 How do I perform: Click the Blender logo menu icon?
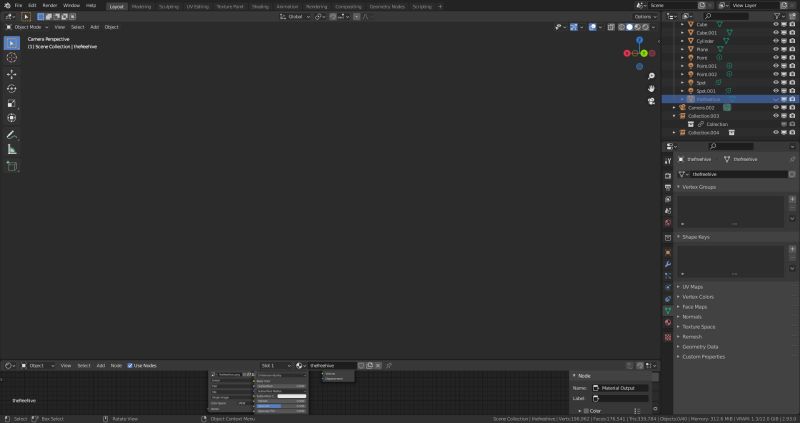click(7, 6)
